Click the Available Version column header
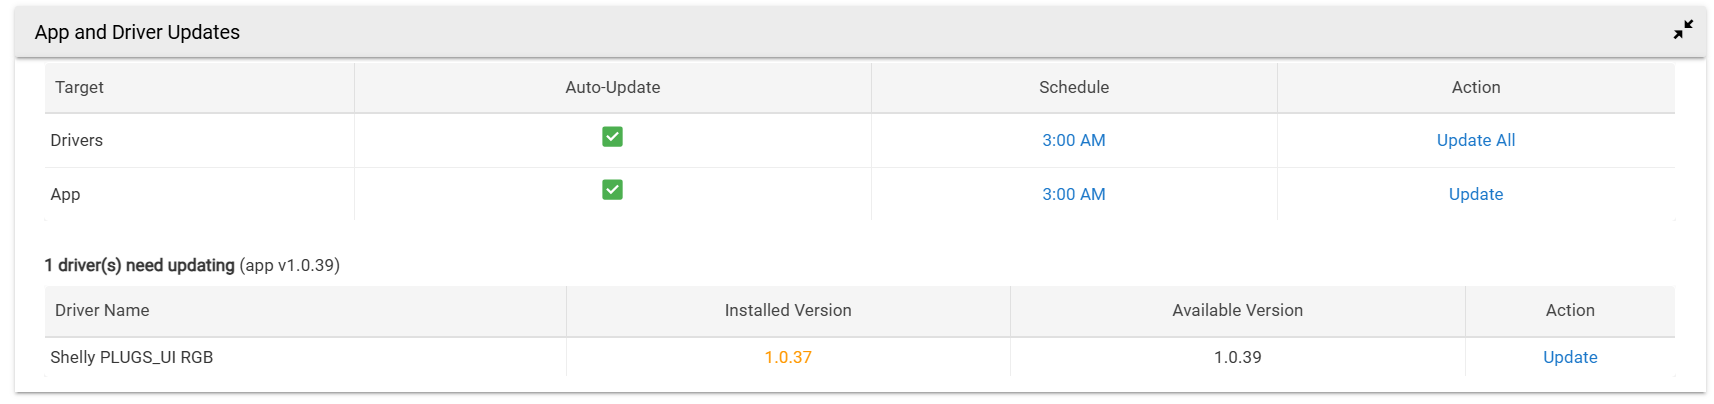The height and width of the screenshot is (404, 1714). [x=1237, y=310]
